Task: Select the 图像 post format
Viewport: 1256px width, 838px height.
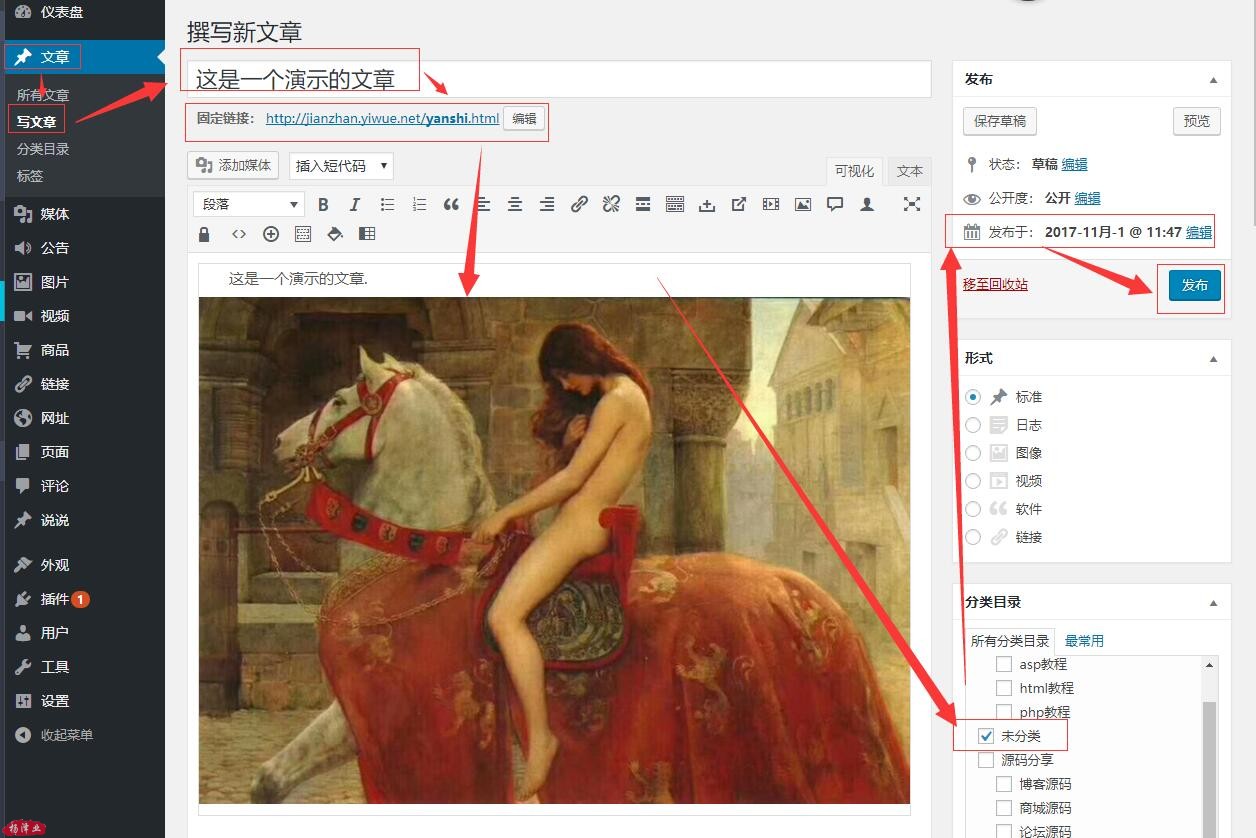Action: [x=973, y=453]
